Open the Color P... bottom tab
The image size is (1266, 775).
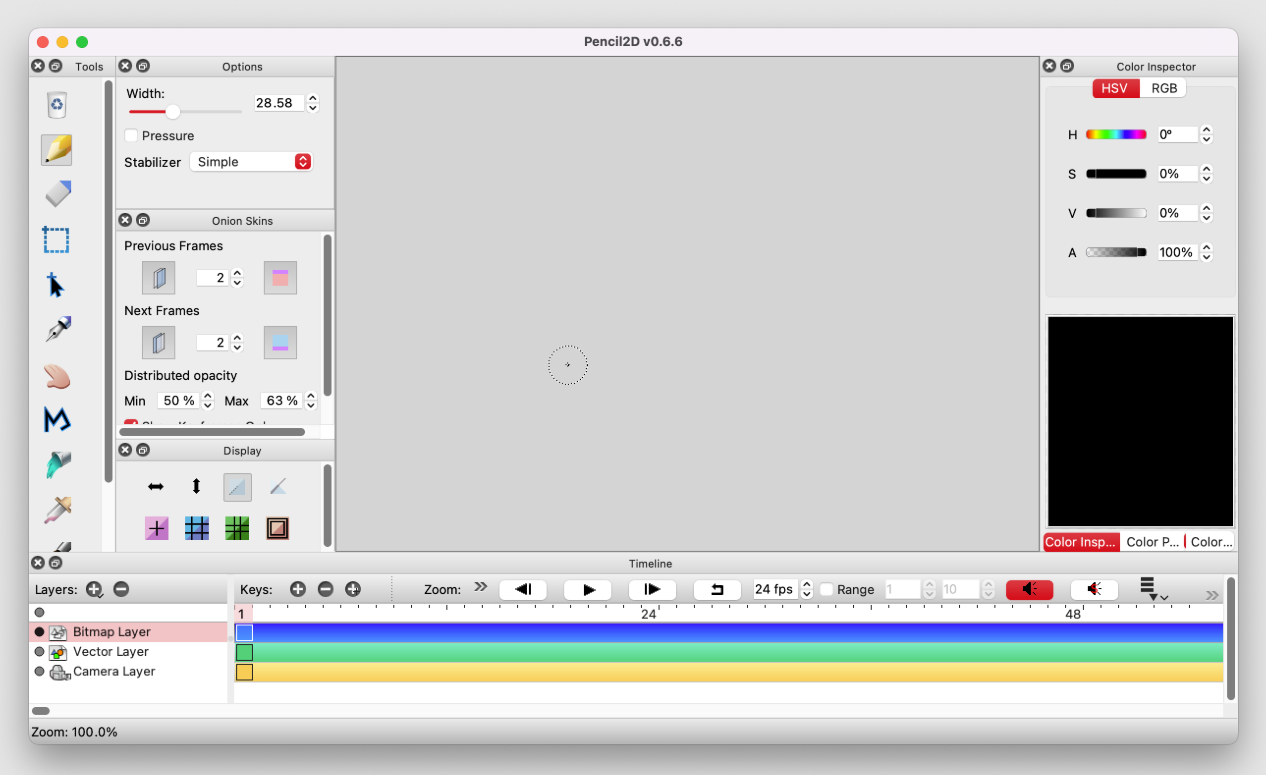[x=1153, y=542]
